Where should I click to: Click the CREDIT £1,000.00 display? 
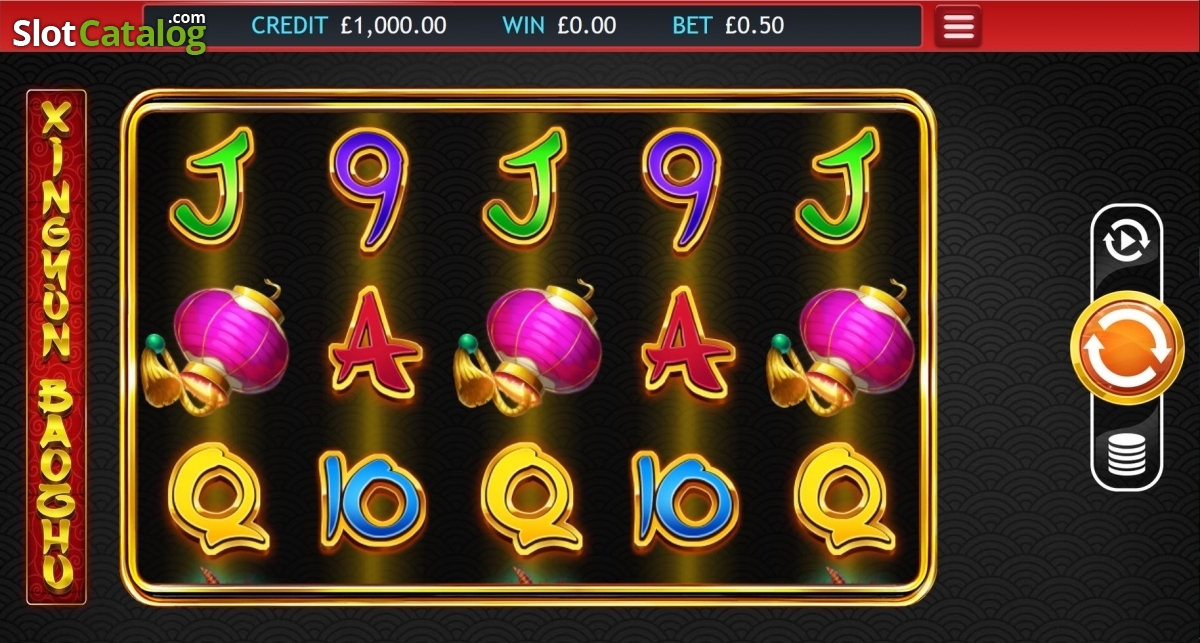pyautogui.click(x=349, y=26)
